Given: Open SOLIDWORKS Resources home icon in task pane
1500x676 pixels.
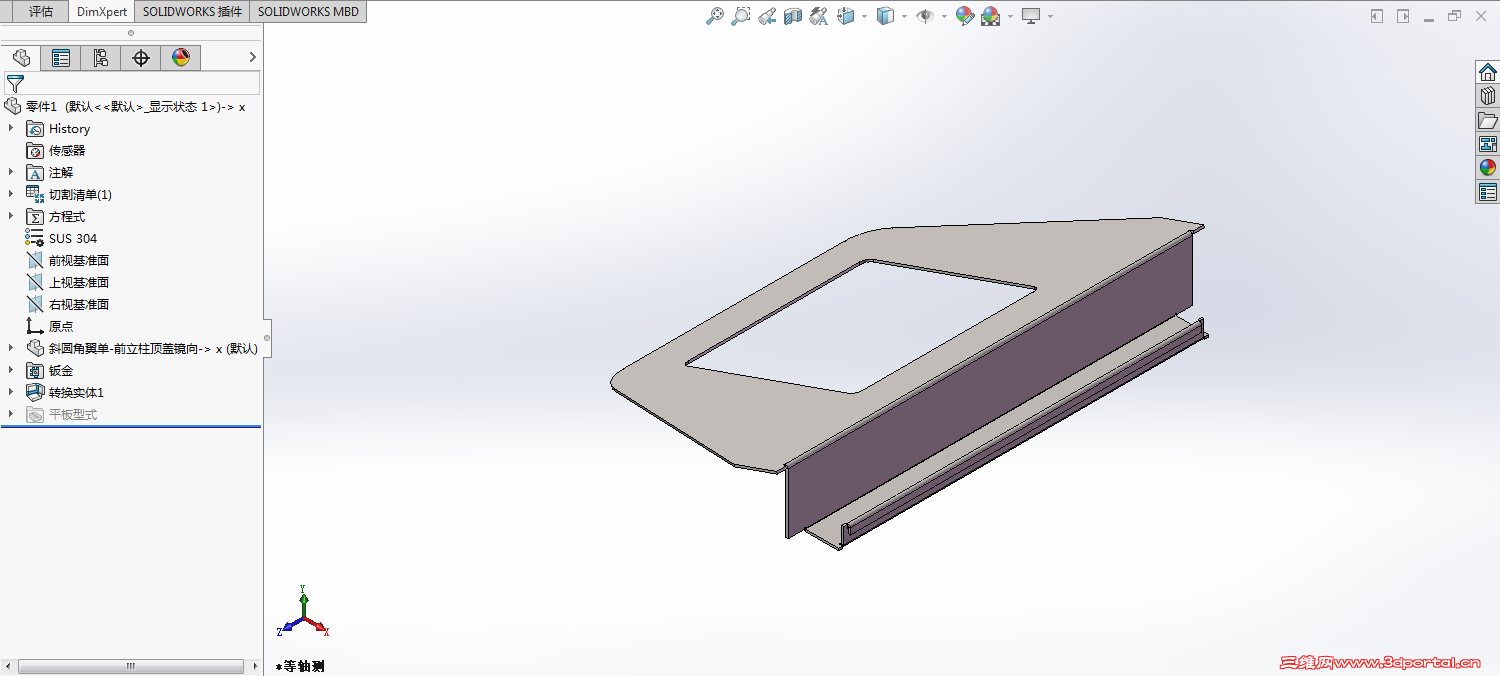Looking at the screenshot, I should pos(1488,72).
